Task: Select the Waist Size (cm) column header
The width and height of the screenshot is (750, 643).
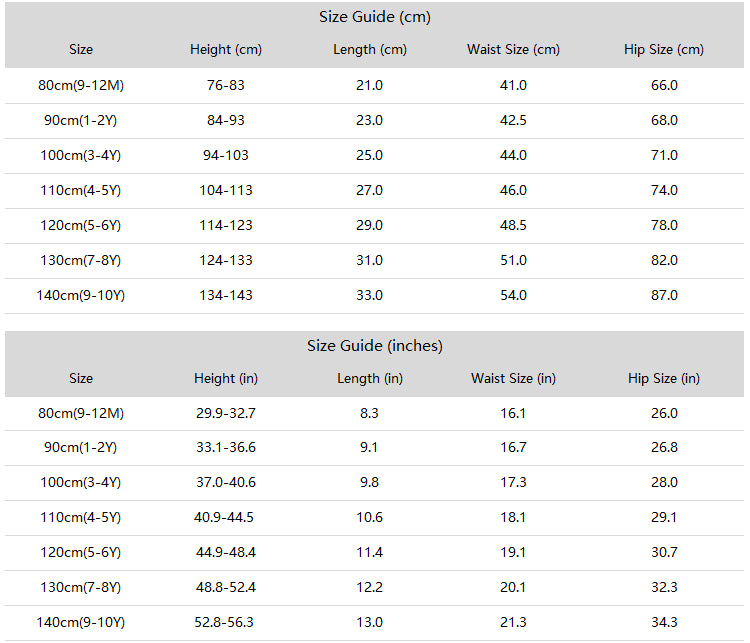Action: pyautogui.click(x=513, y=50)
